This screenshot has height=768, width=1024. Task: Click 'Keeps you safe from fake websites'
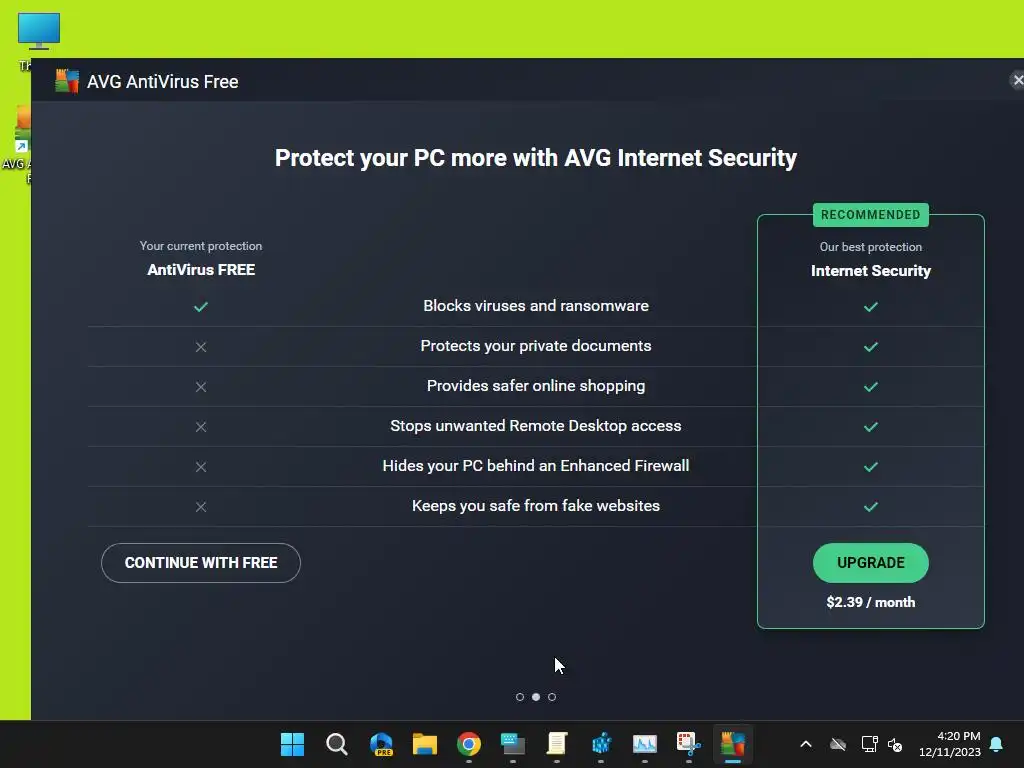click(536, 505)
